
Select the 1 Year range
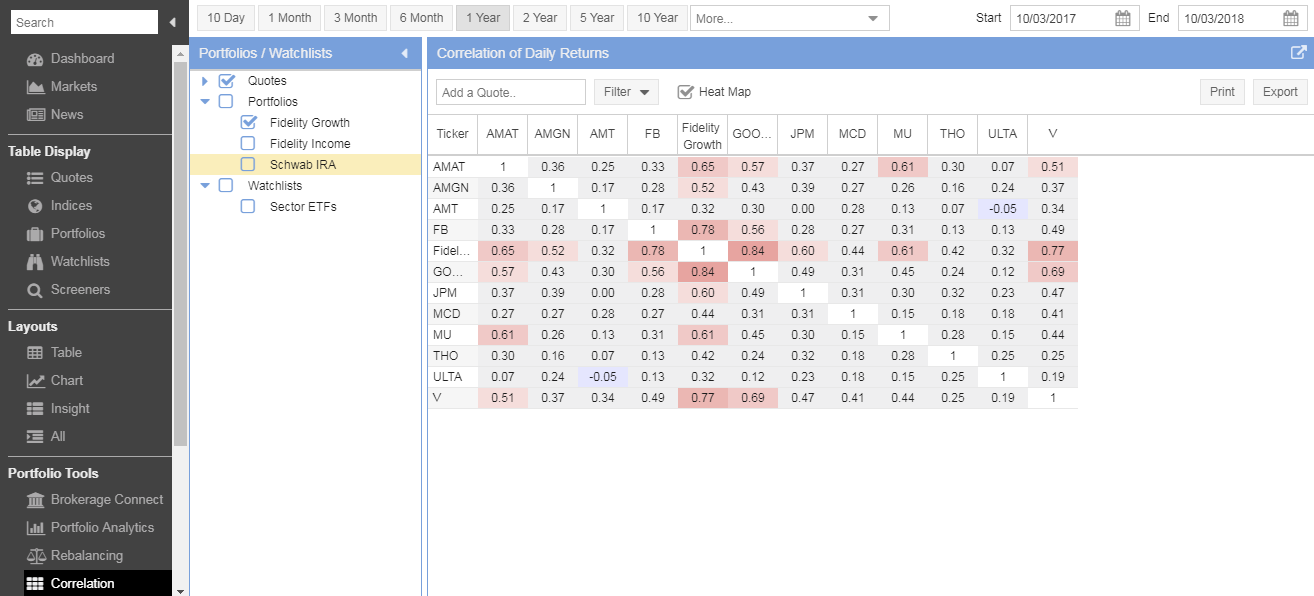coord(483,18)
